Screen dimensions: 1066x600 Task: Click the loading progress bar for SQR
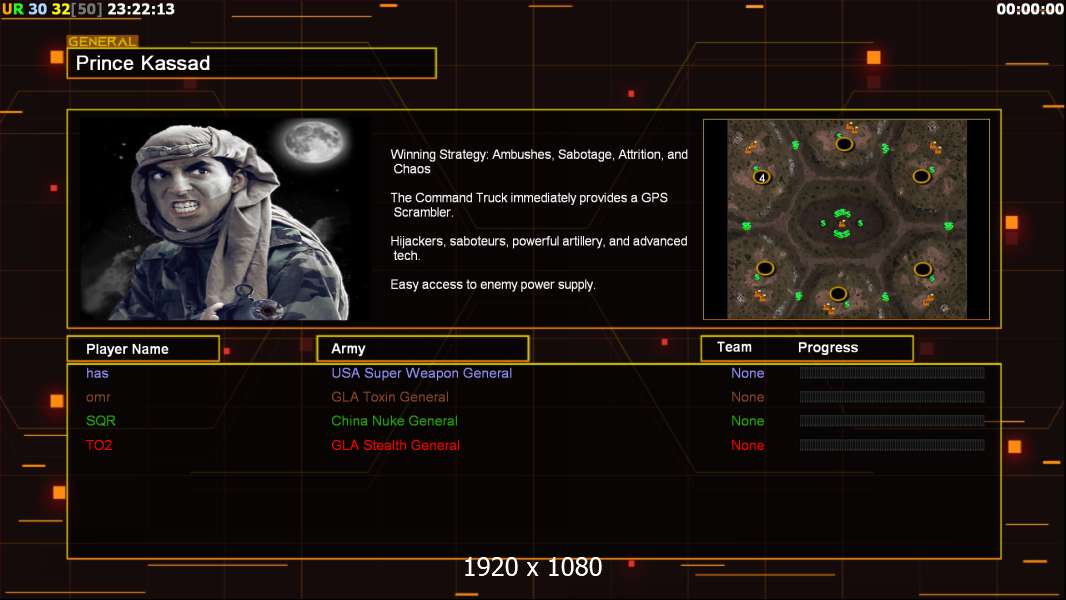click(892, 421)
